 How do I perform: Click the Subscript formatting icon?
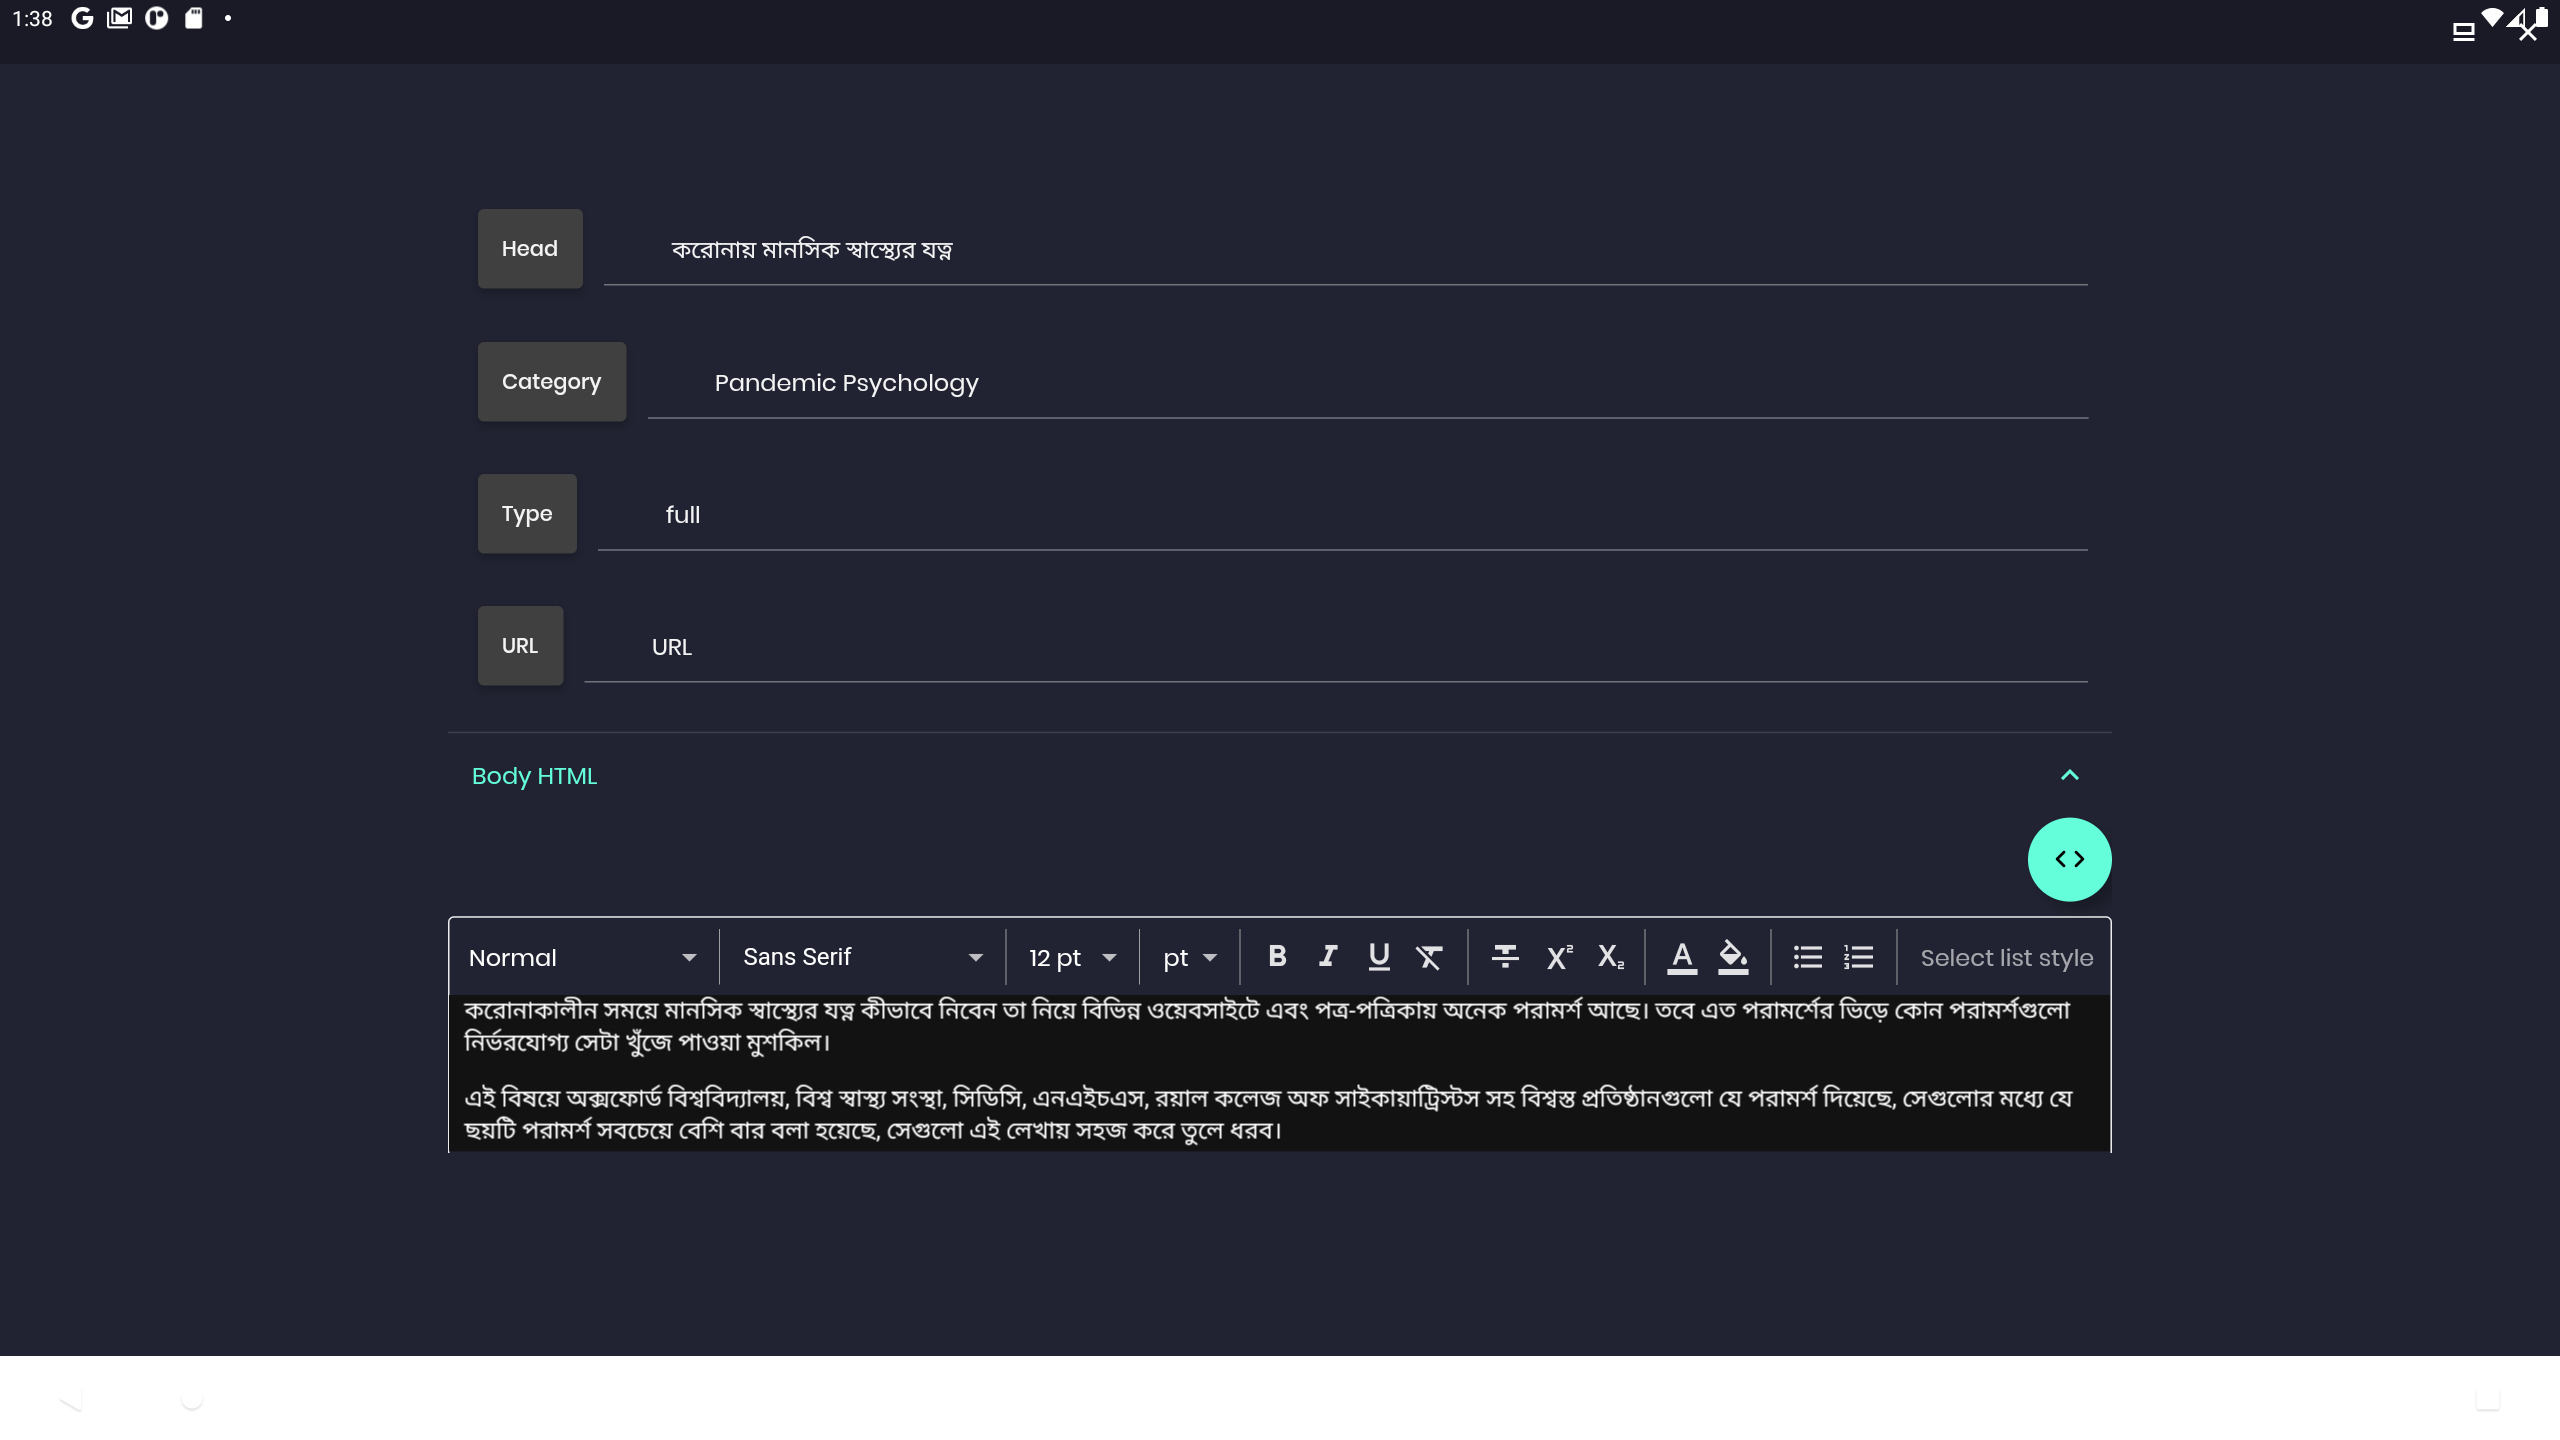pos(1607,956)
